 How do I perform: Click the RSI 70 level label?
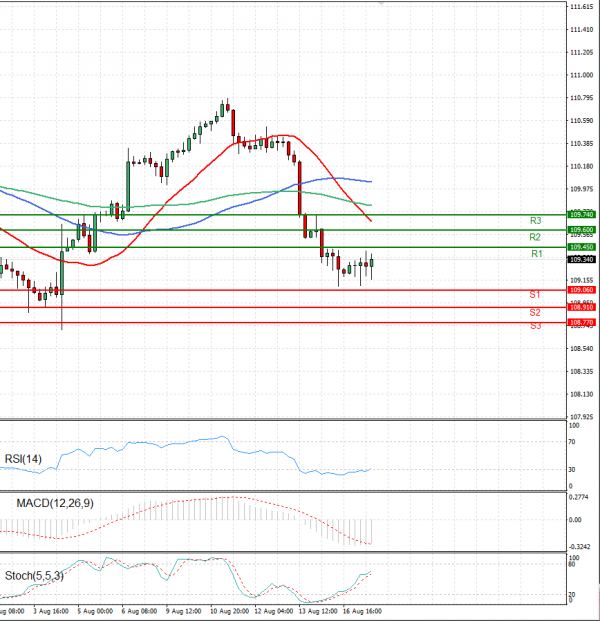[x=572, y=442]
